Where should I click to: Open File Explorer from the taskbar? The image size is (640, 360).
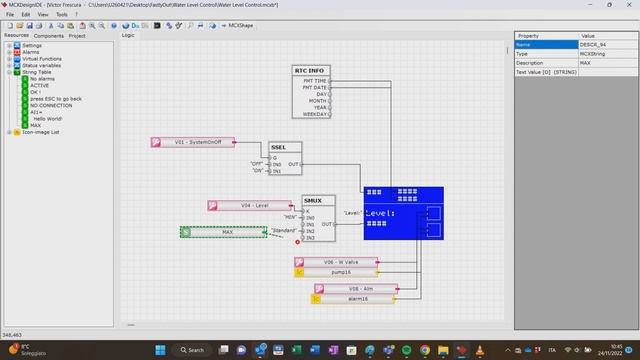[443, 350]
